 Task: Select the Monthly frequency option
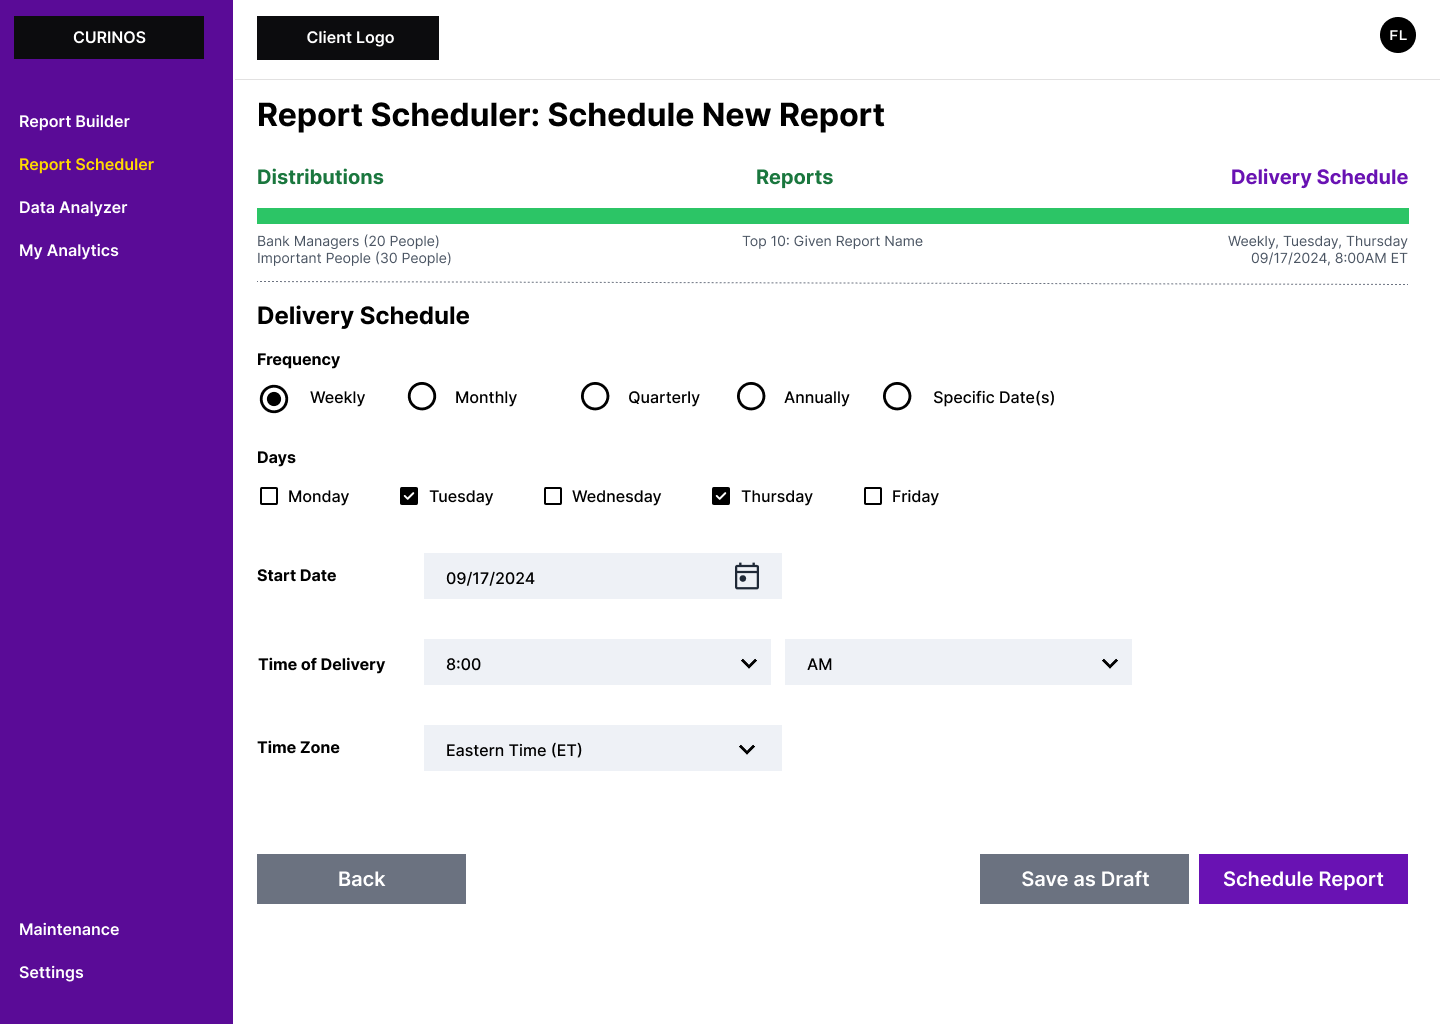422,396
